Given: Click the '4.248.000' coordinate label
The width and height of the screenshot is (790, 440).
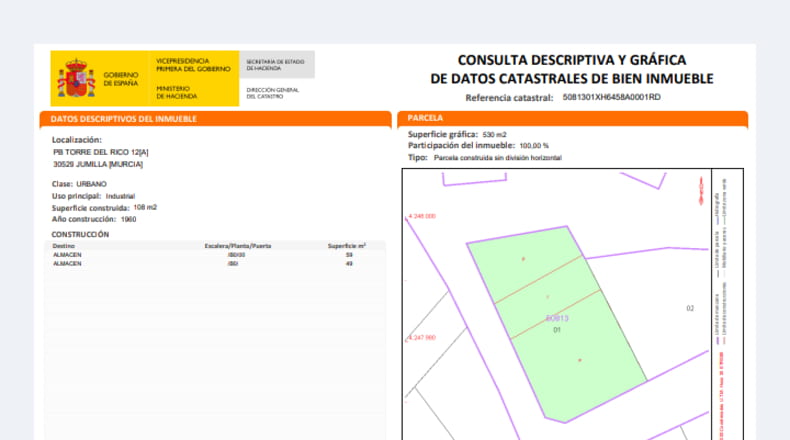Looking at the screenshot, I should [x=422, y=216].
